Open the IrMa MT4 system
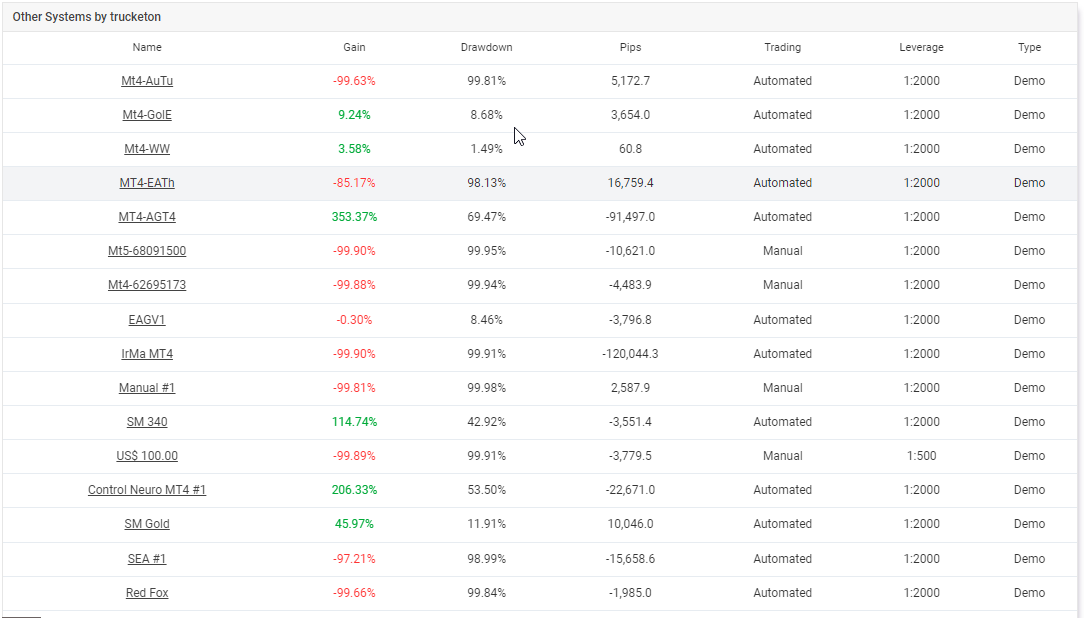Image resolution: width=1084 pixels, height=618 pixels. (x=147, y=353)
